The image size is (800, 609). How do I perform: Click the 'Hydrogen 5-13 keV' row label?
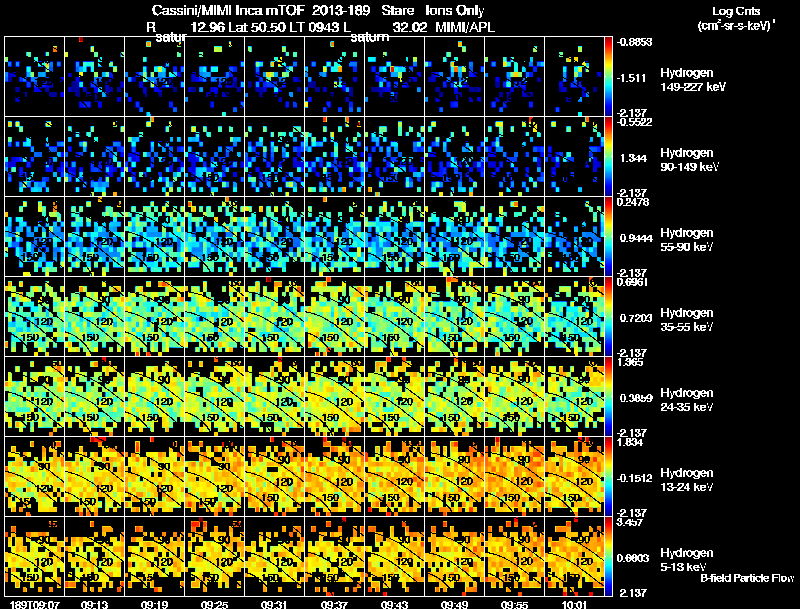(687, 560)
